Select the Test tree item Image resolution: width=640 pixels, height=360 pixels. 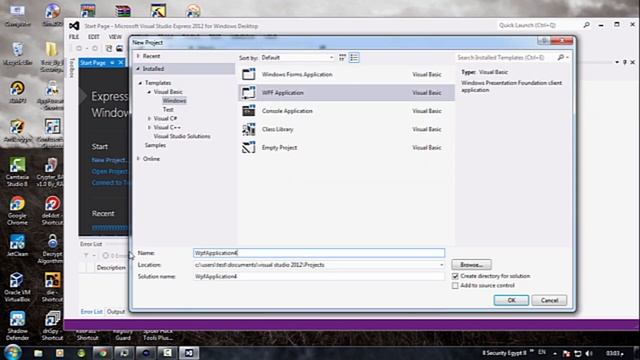pos(168,109)
